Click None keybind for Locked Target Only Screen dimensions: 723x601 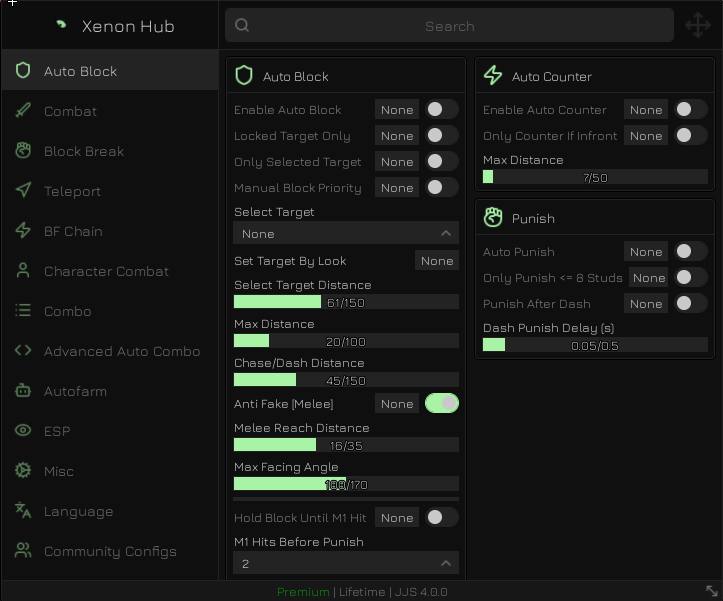[397, 136]
